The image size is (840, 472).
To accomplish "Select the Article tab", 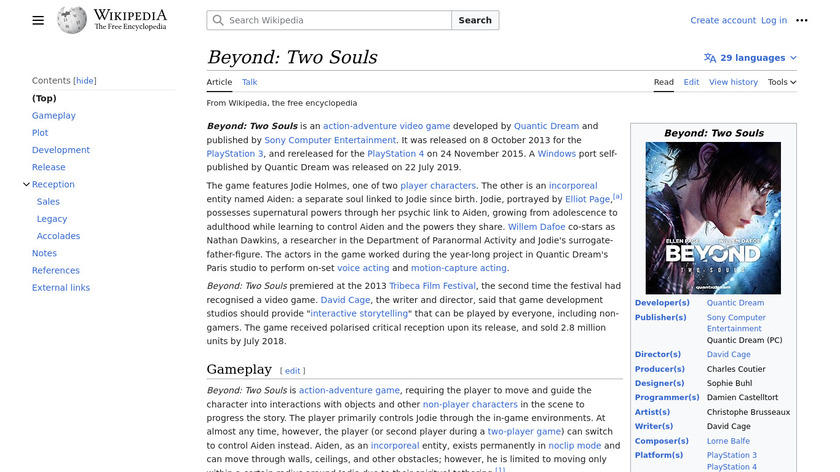I will (x=219, y=82).
